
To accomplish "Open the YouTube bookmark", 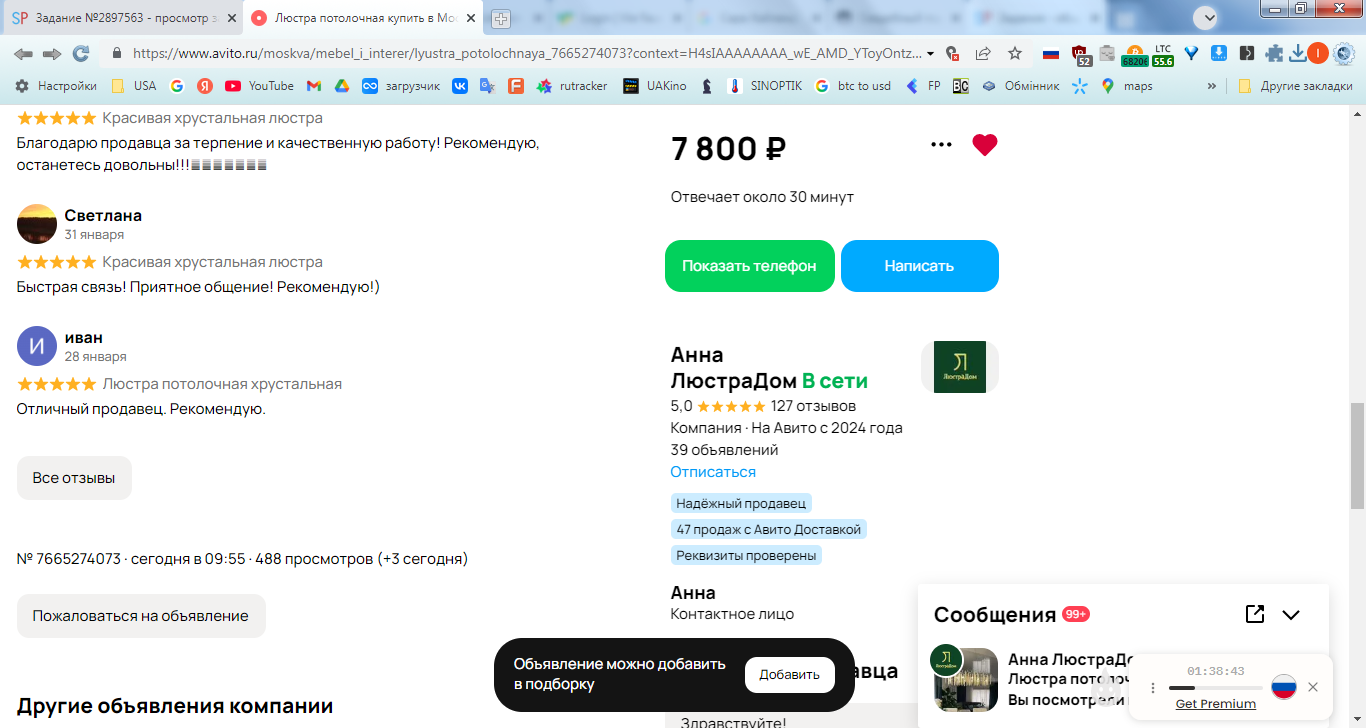I will pyautogui.click(x=260, y=86).
